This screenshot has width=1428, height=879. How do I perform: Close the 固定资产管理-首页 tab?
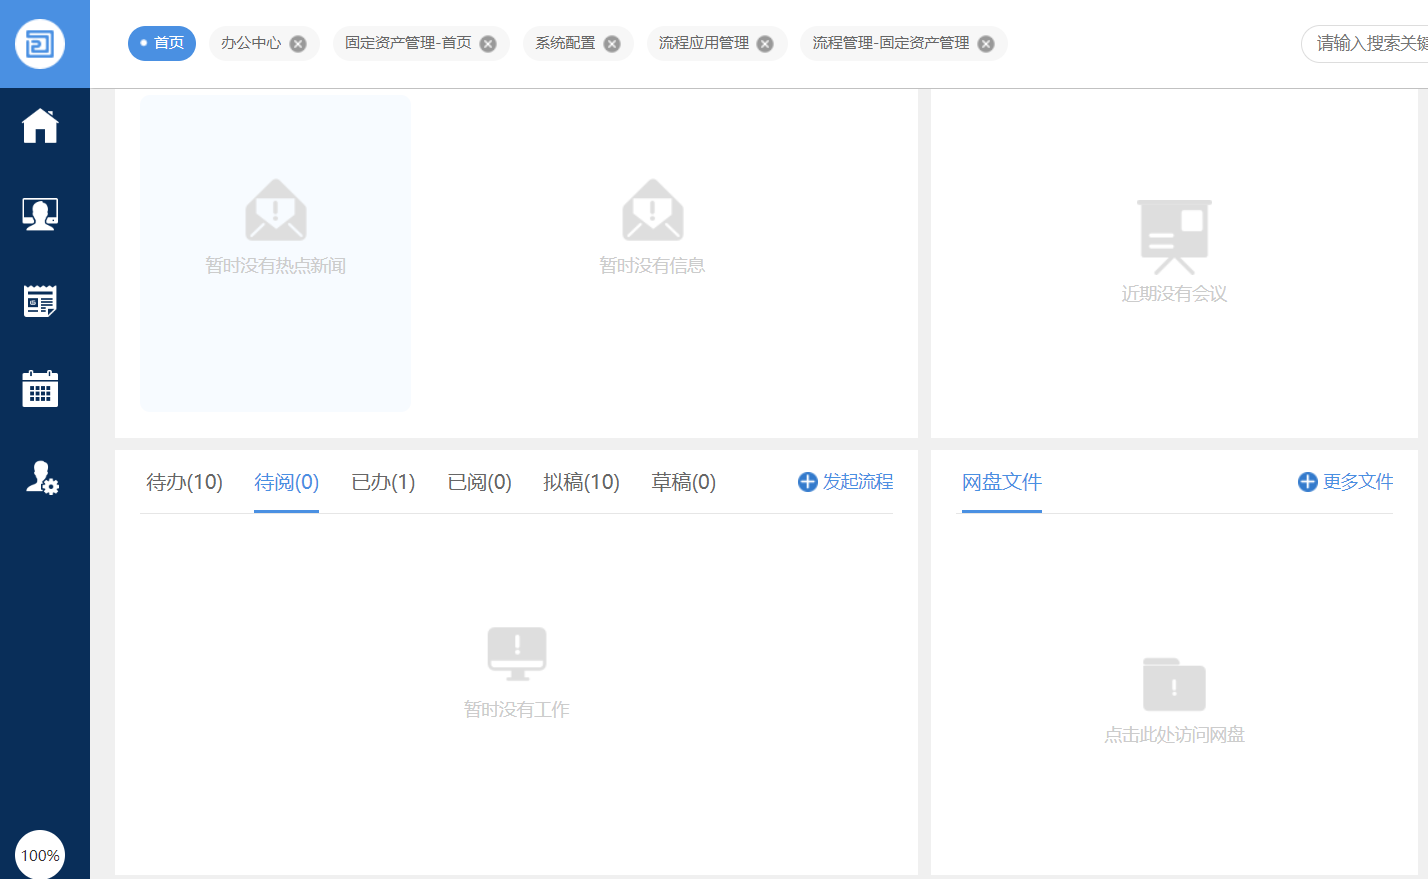click(488, 44)
